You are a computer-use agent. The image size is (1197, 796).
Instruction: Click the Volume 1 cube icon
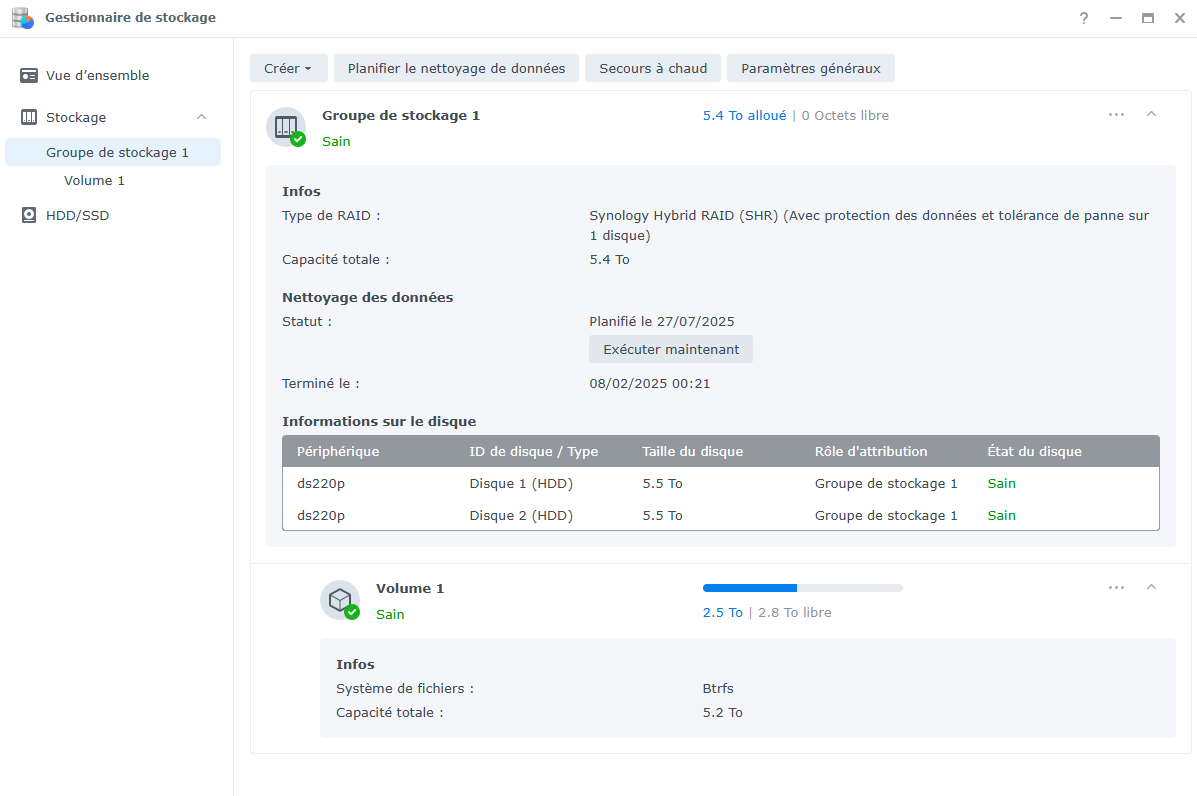point(340,600)
